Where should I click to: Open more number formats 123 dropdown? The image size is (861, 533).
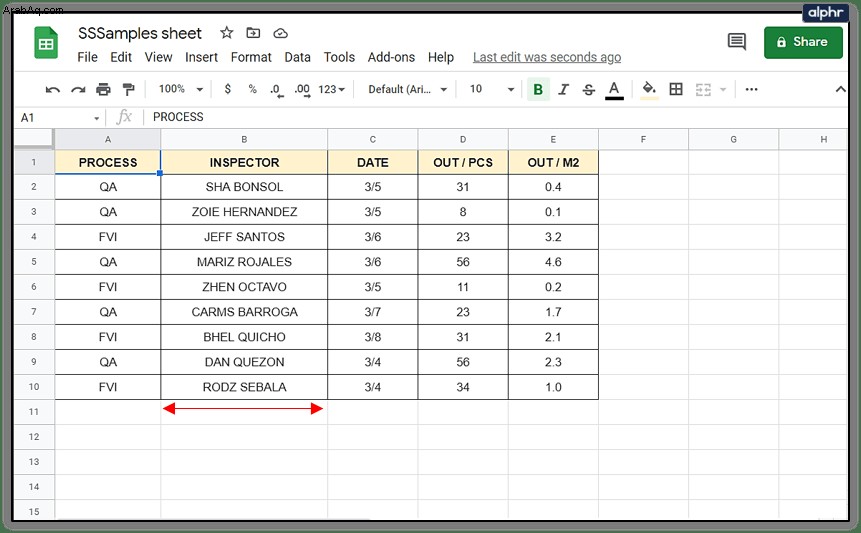332,89
